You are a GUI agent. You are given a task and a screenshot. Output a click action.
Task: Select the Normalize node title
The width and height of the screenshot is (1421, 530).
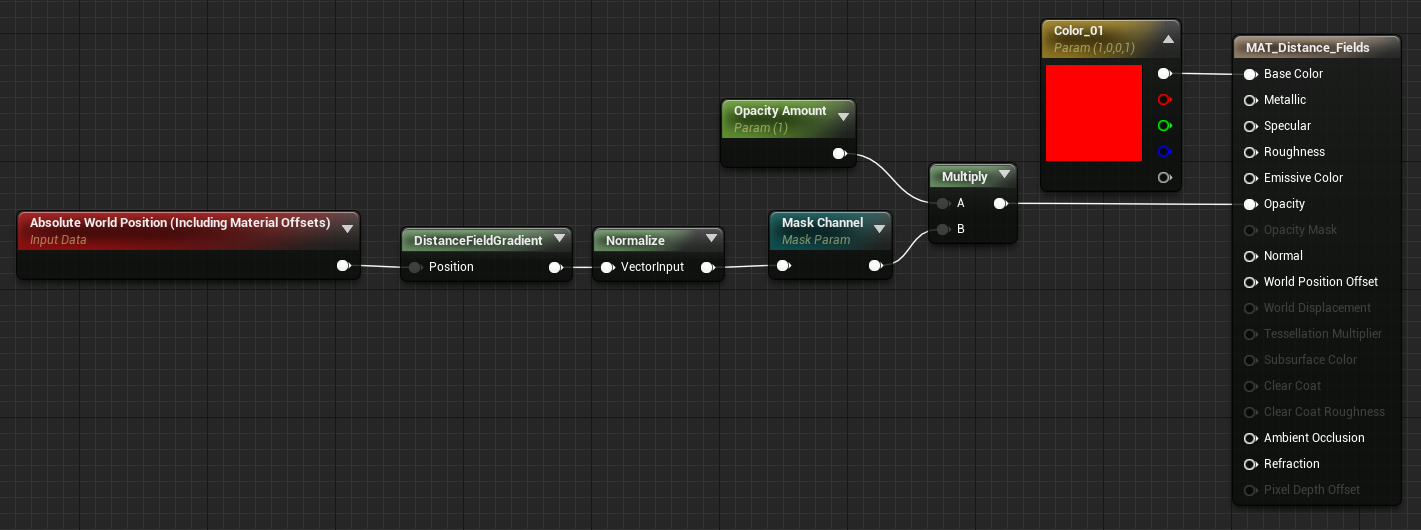(x=635, y=241)
